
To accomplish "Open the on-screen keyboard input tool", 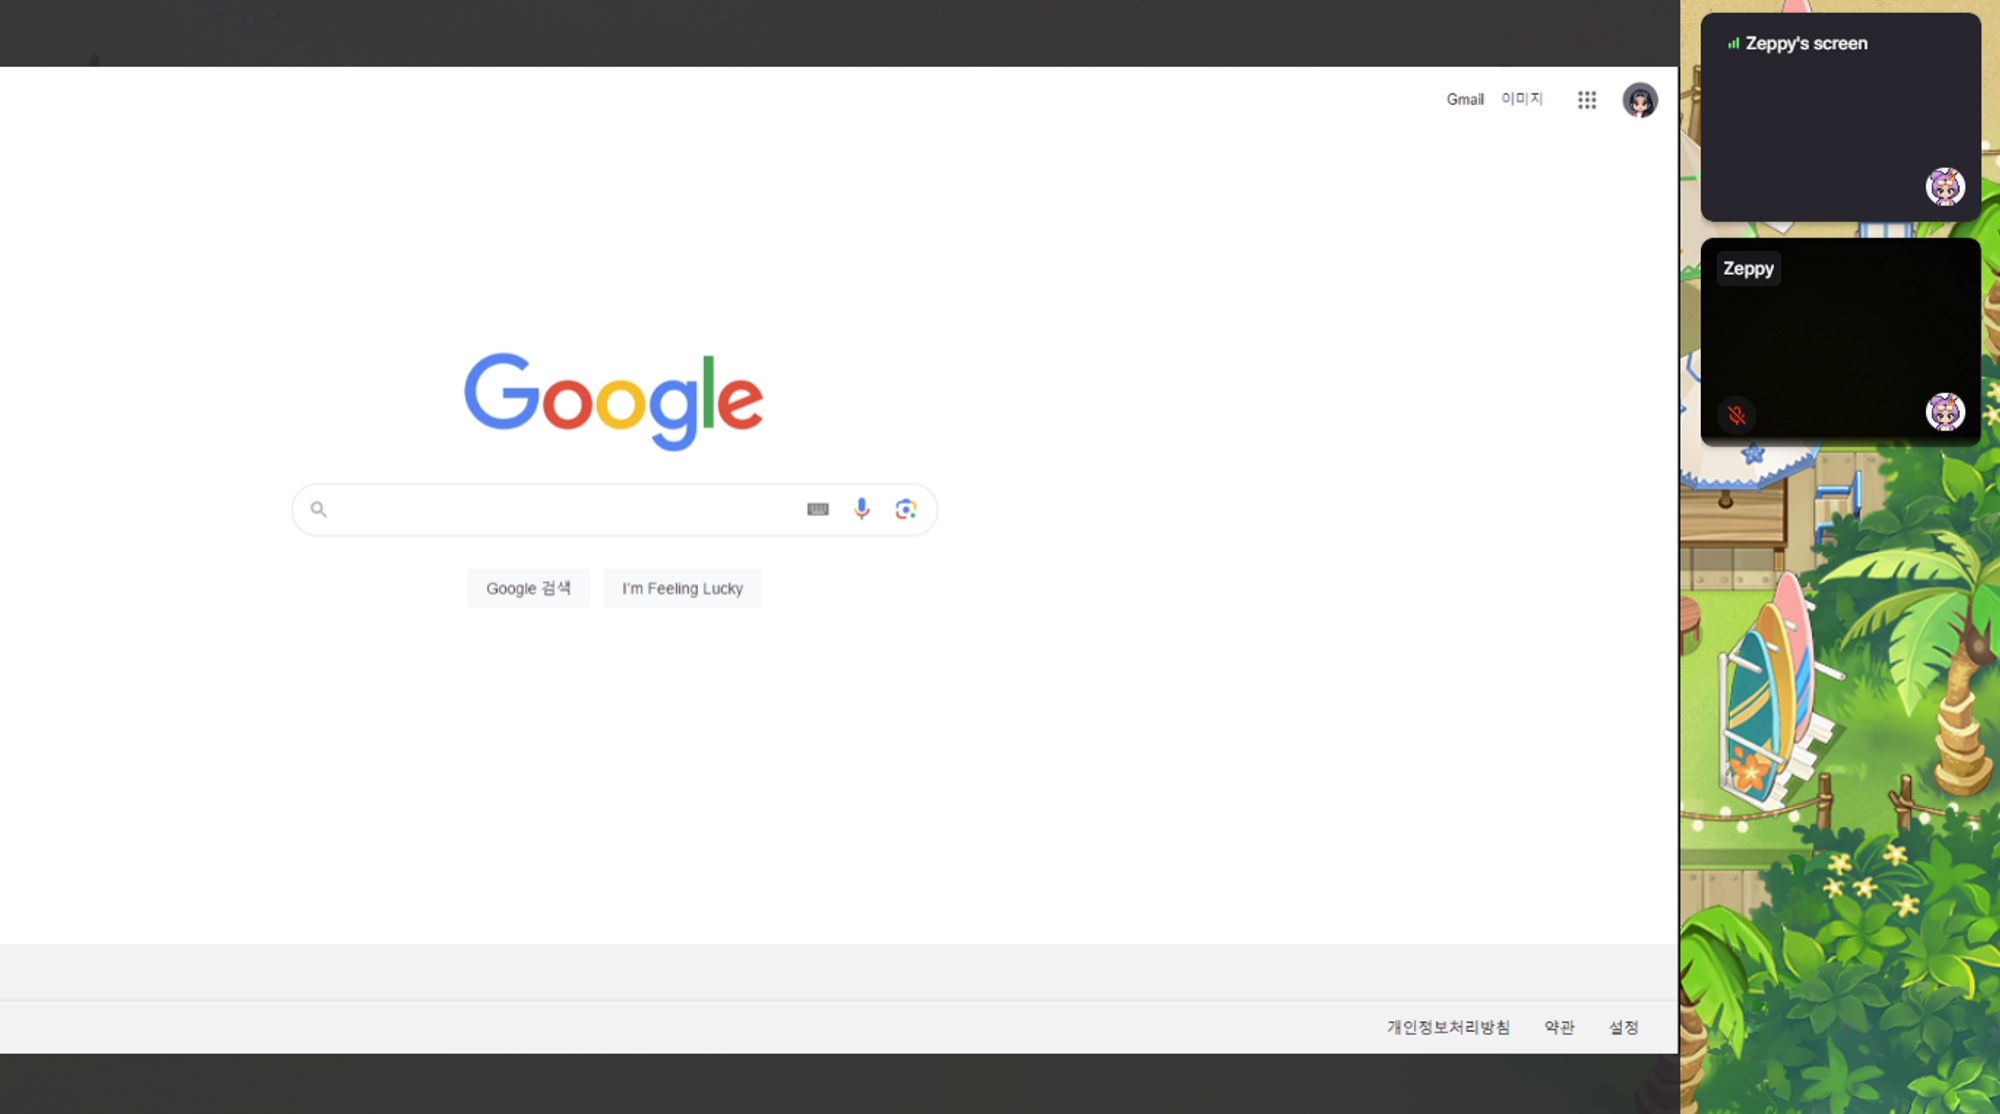I will pyautogui.click(x=818, y=509).
